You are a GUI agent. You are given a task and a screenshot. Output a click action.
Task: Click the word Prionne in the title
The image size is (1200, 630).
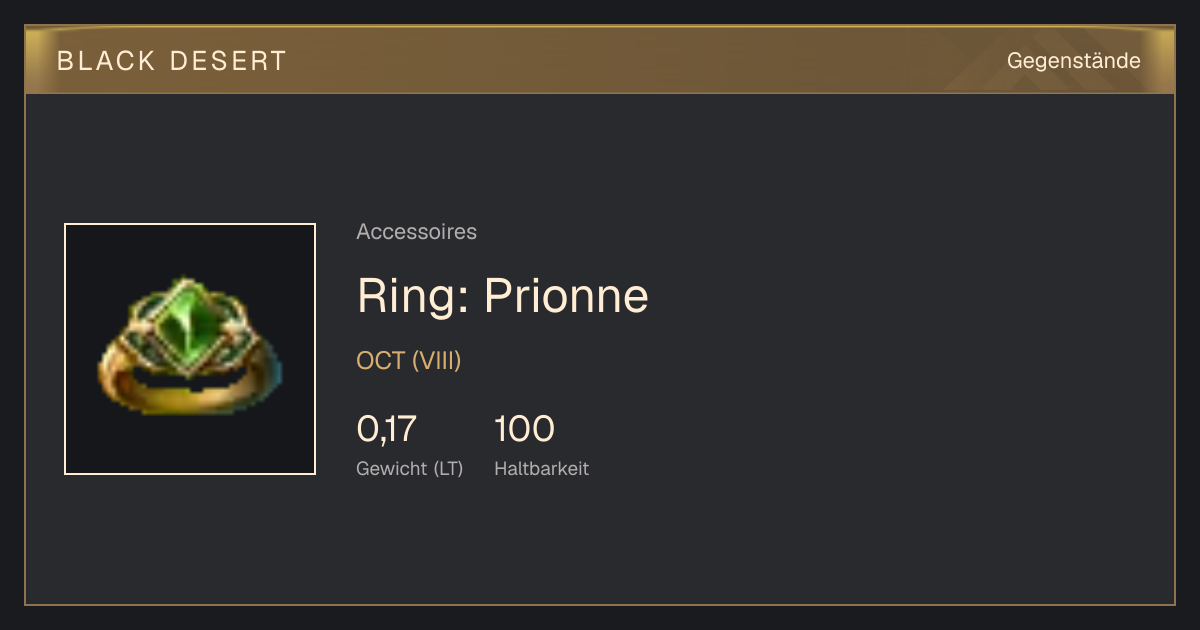click(x=566, y=296)
